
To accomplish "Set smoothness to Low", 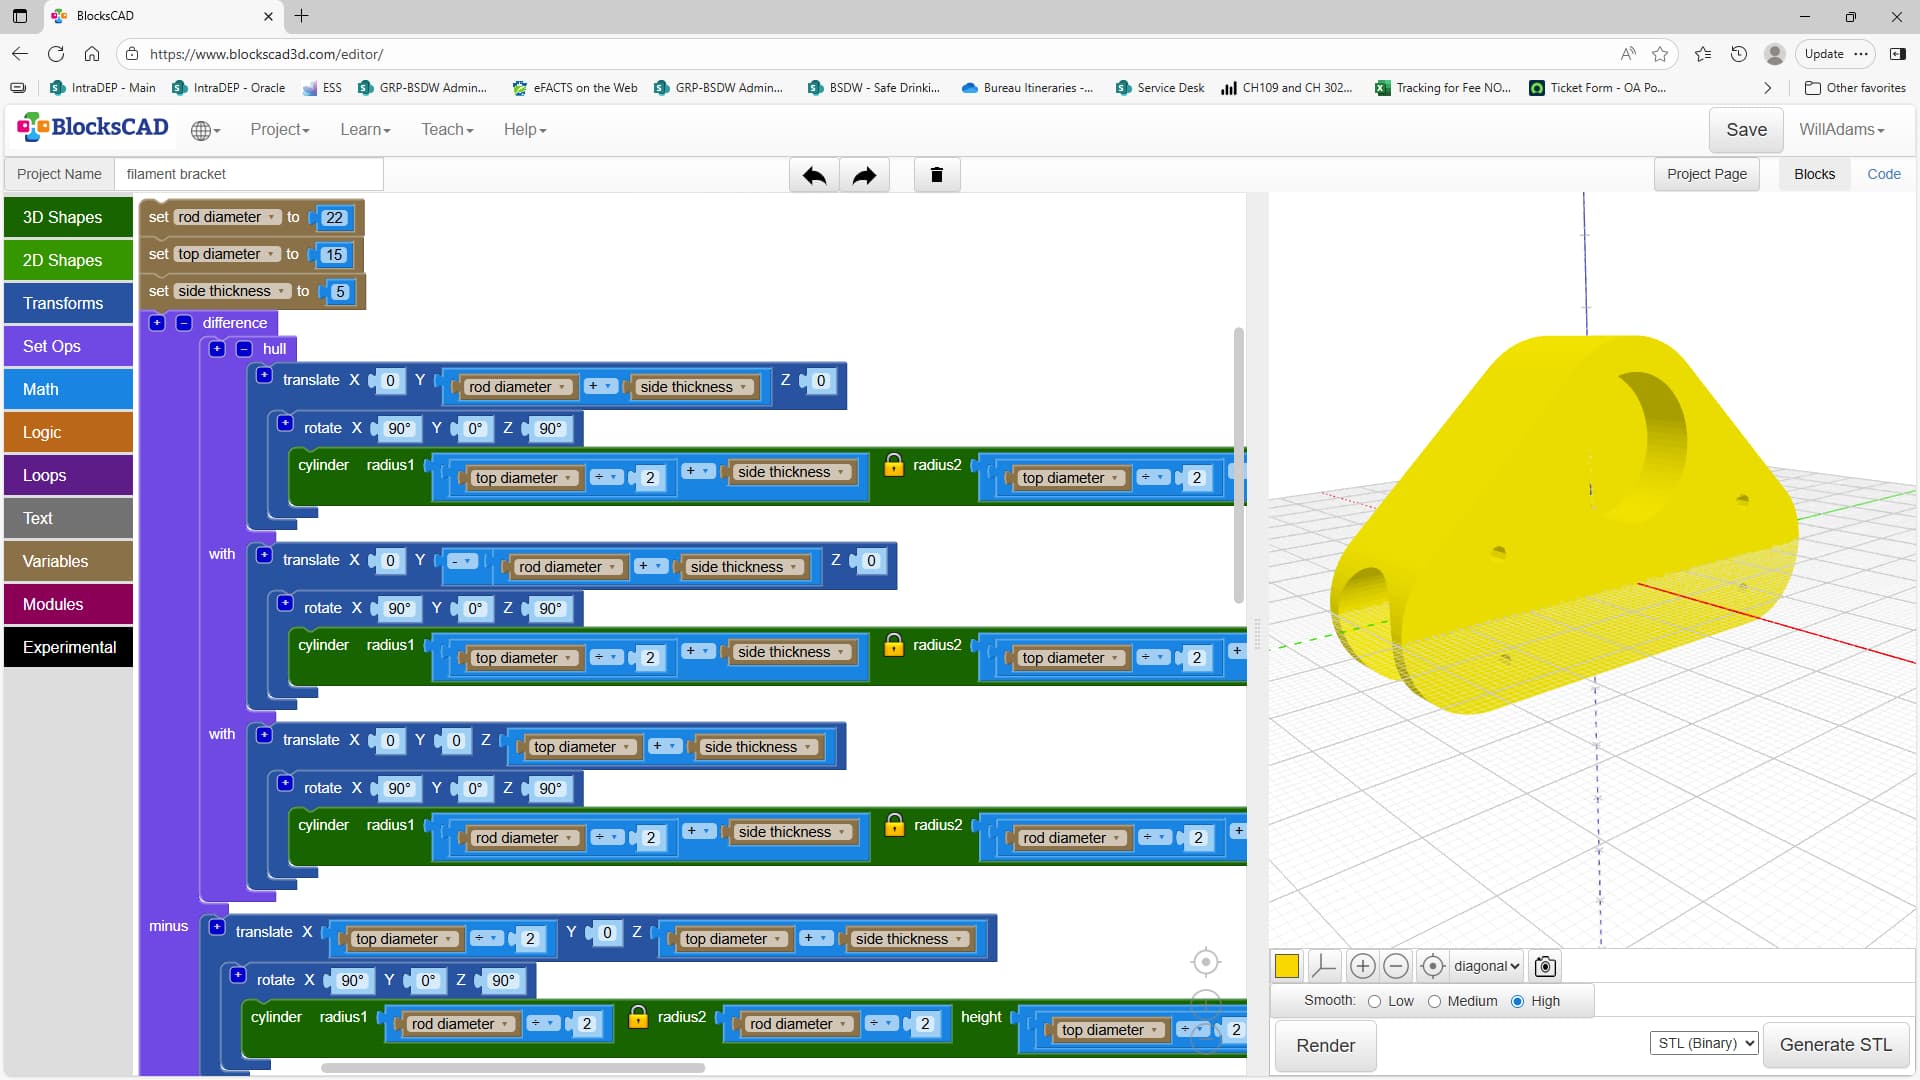I will pos(1375,1002).
